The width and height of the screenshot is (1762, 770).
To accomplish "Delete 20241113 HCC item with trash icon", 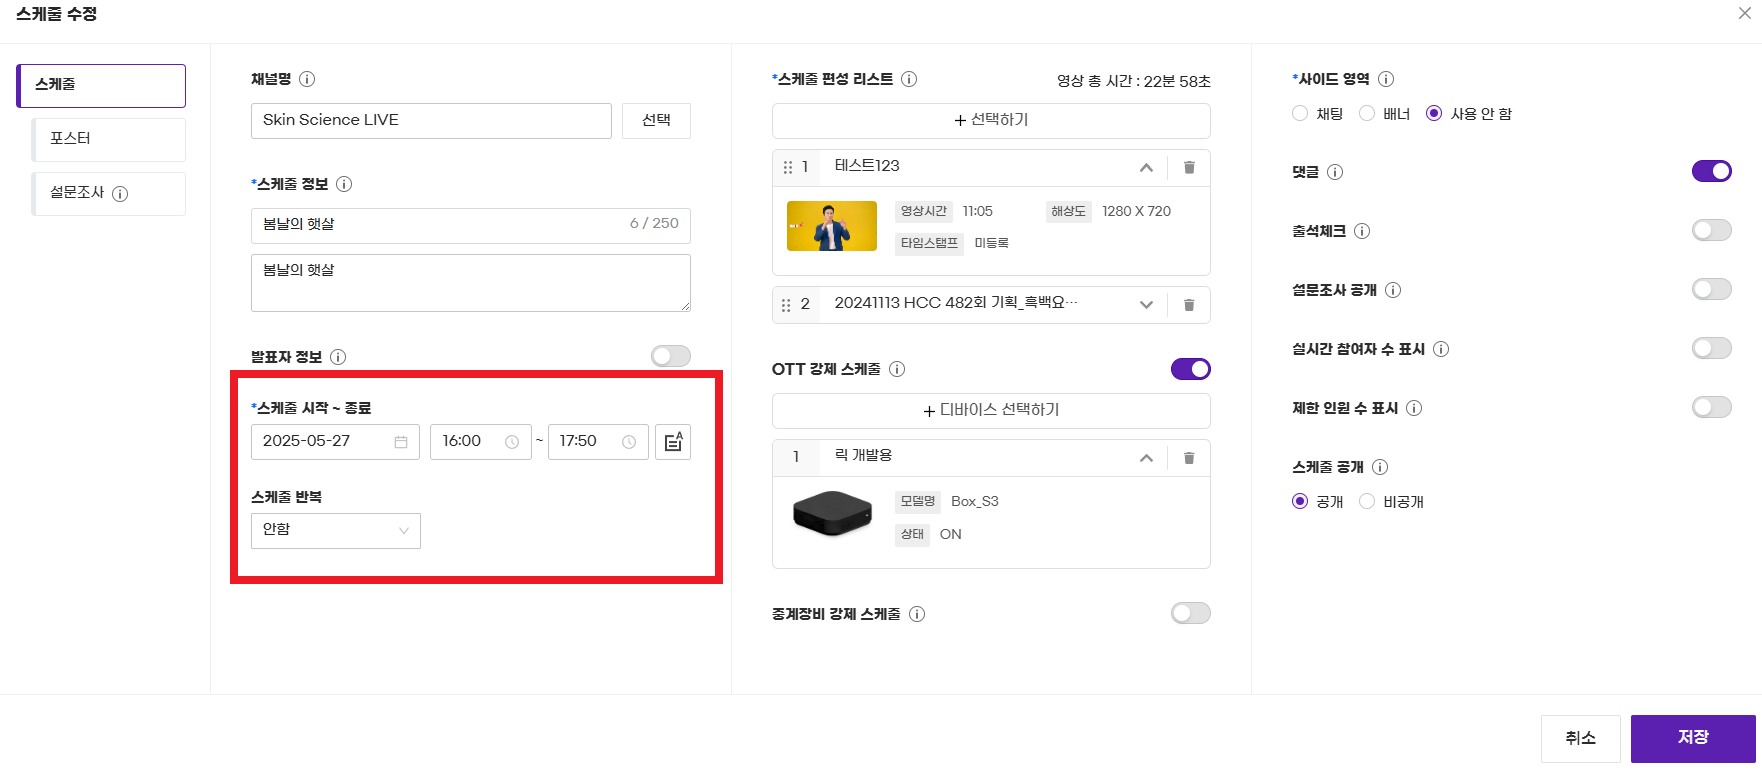I will pyautogui.click(x=1189, y=305).
